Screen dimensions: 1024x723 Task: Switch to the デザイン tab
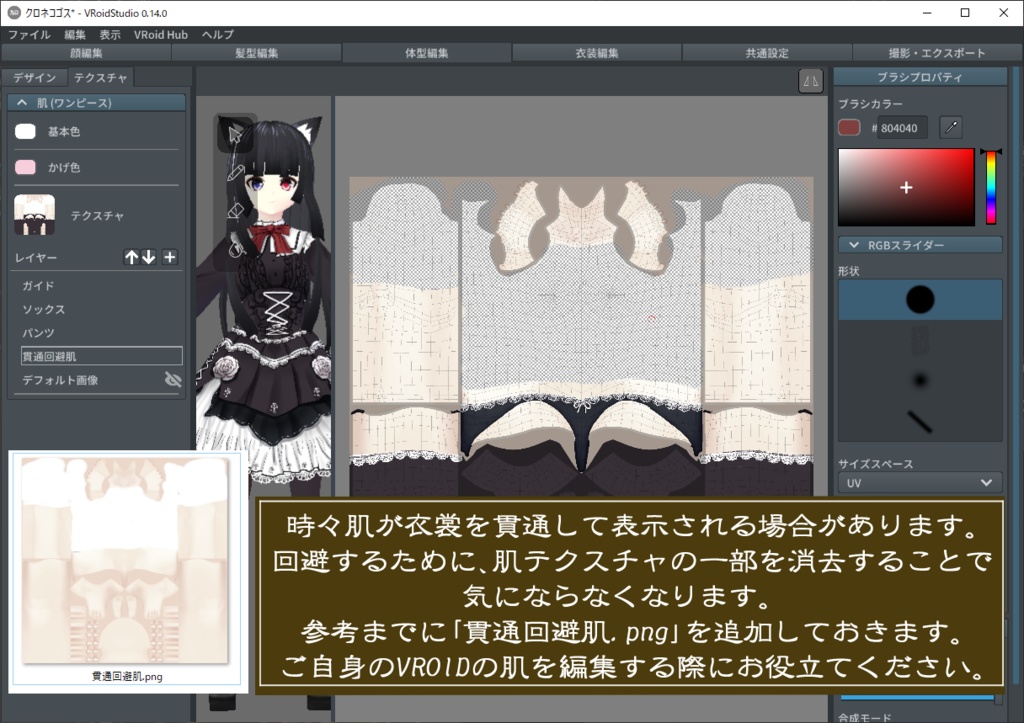point(35,77)
